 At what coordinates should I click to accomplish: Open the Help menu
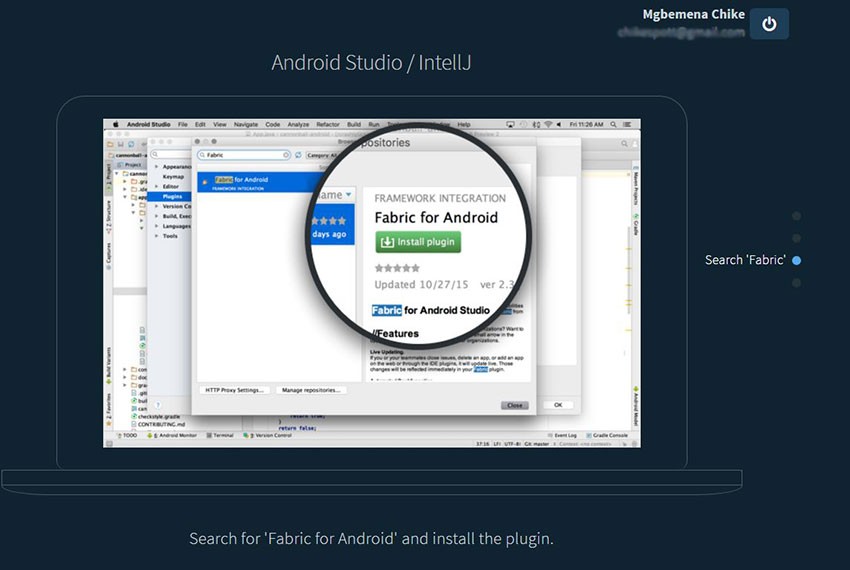(x=463, y=124)
